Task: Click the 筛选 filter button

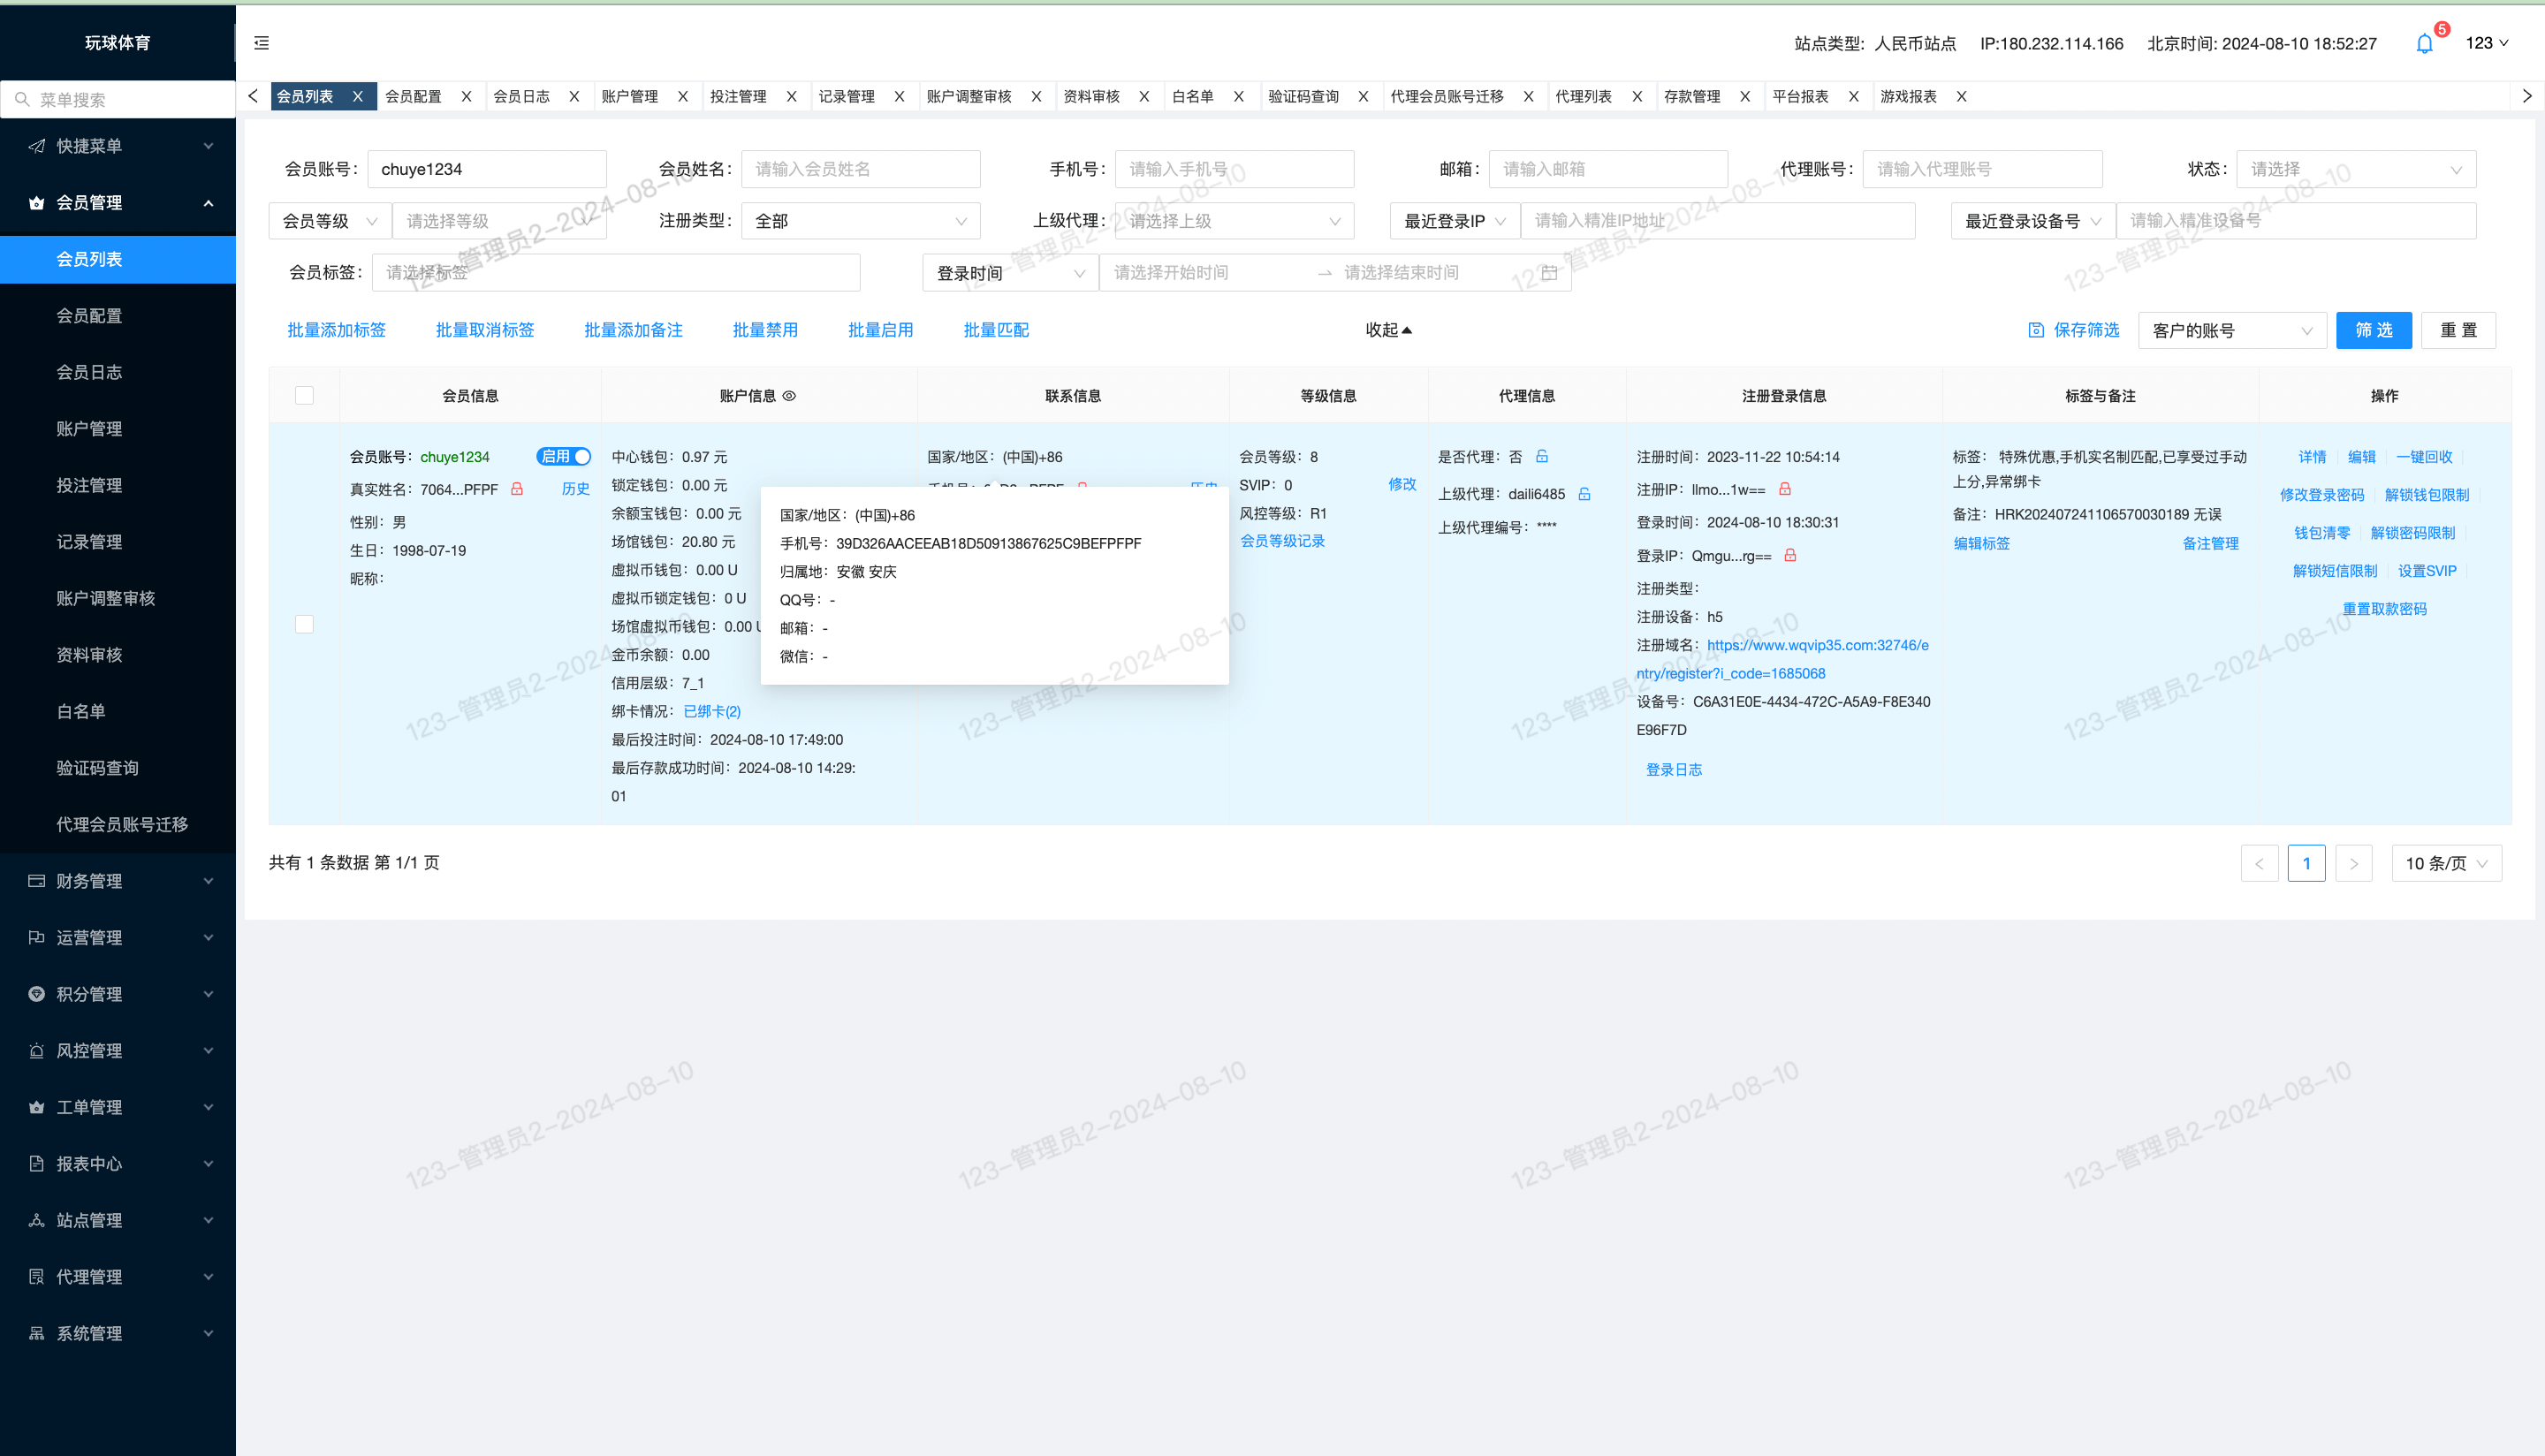Action: tap(2374, 330)
